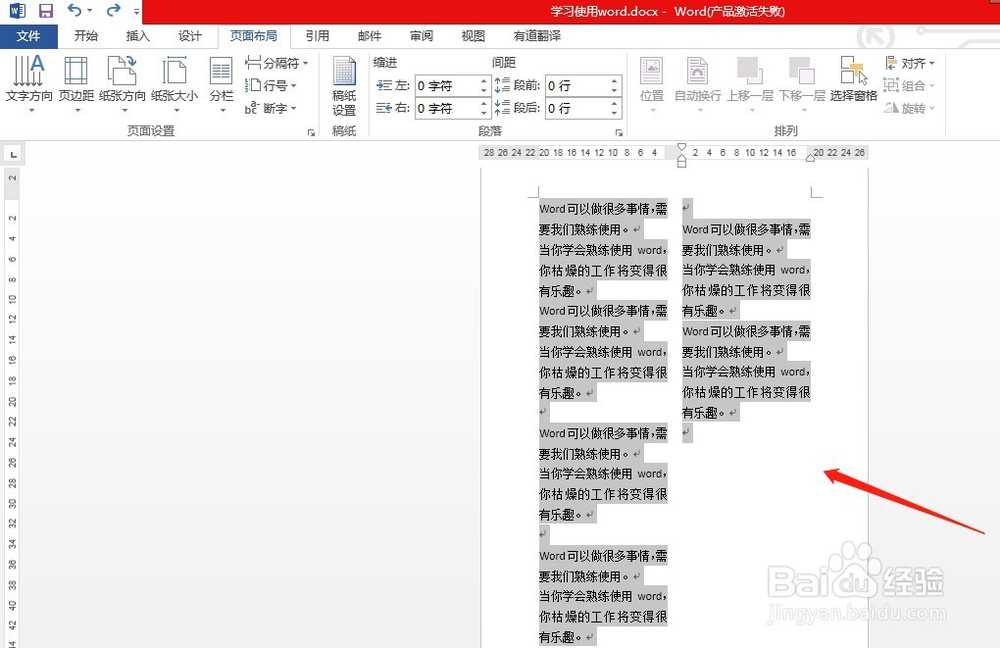Screen dimensions: 1000x648
Task: Switch to the 视图 (View) ribbon tab
Action: [x=472, y=36]
